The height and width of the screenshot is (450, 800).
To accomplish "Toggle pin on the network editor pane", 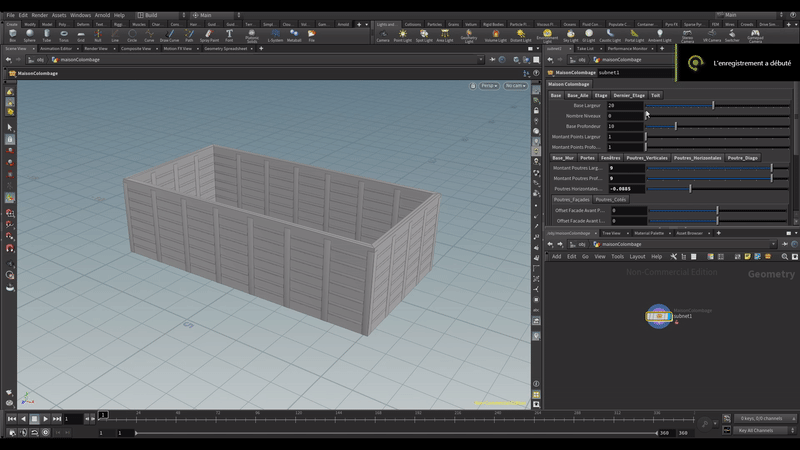I will (785, 244).
